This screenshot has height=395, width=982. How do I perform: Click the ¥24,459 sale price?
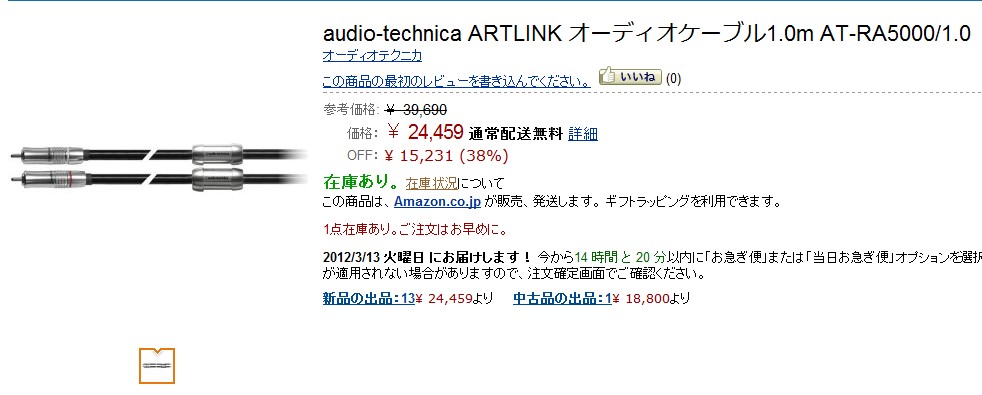(425, 131)
